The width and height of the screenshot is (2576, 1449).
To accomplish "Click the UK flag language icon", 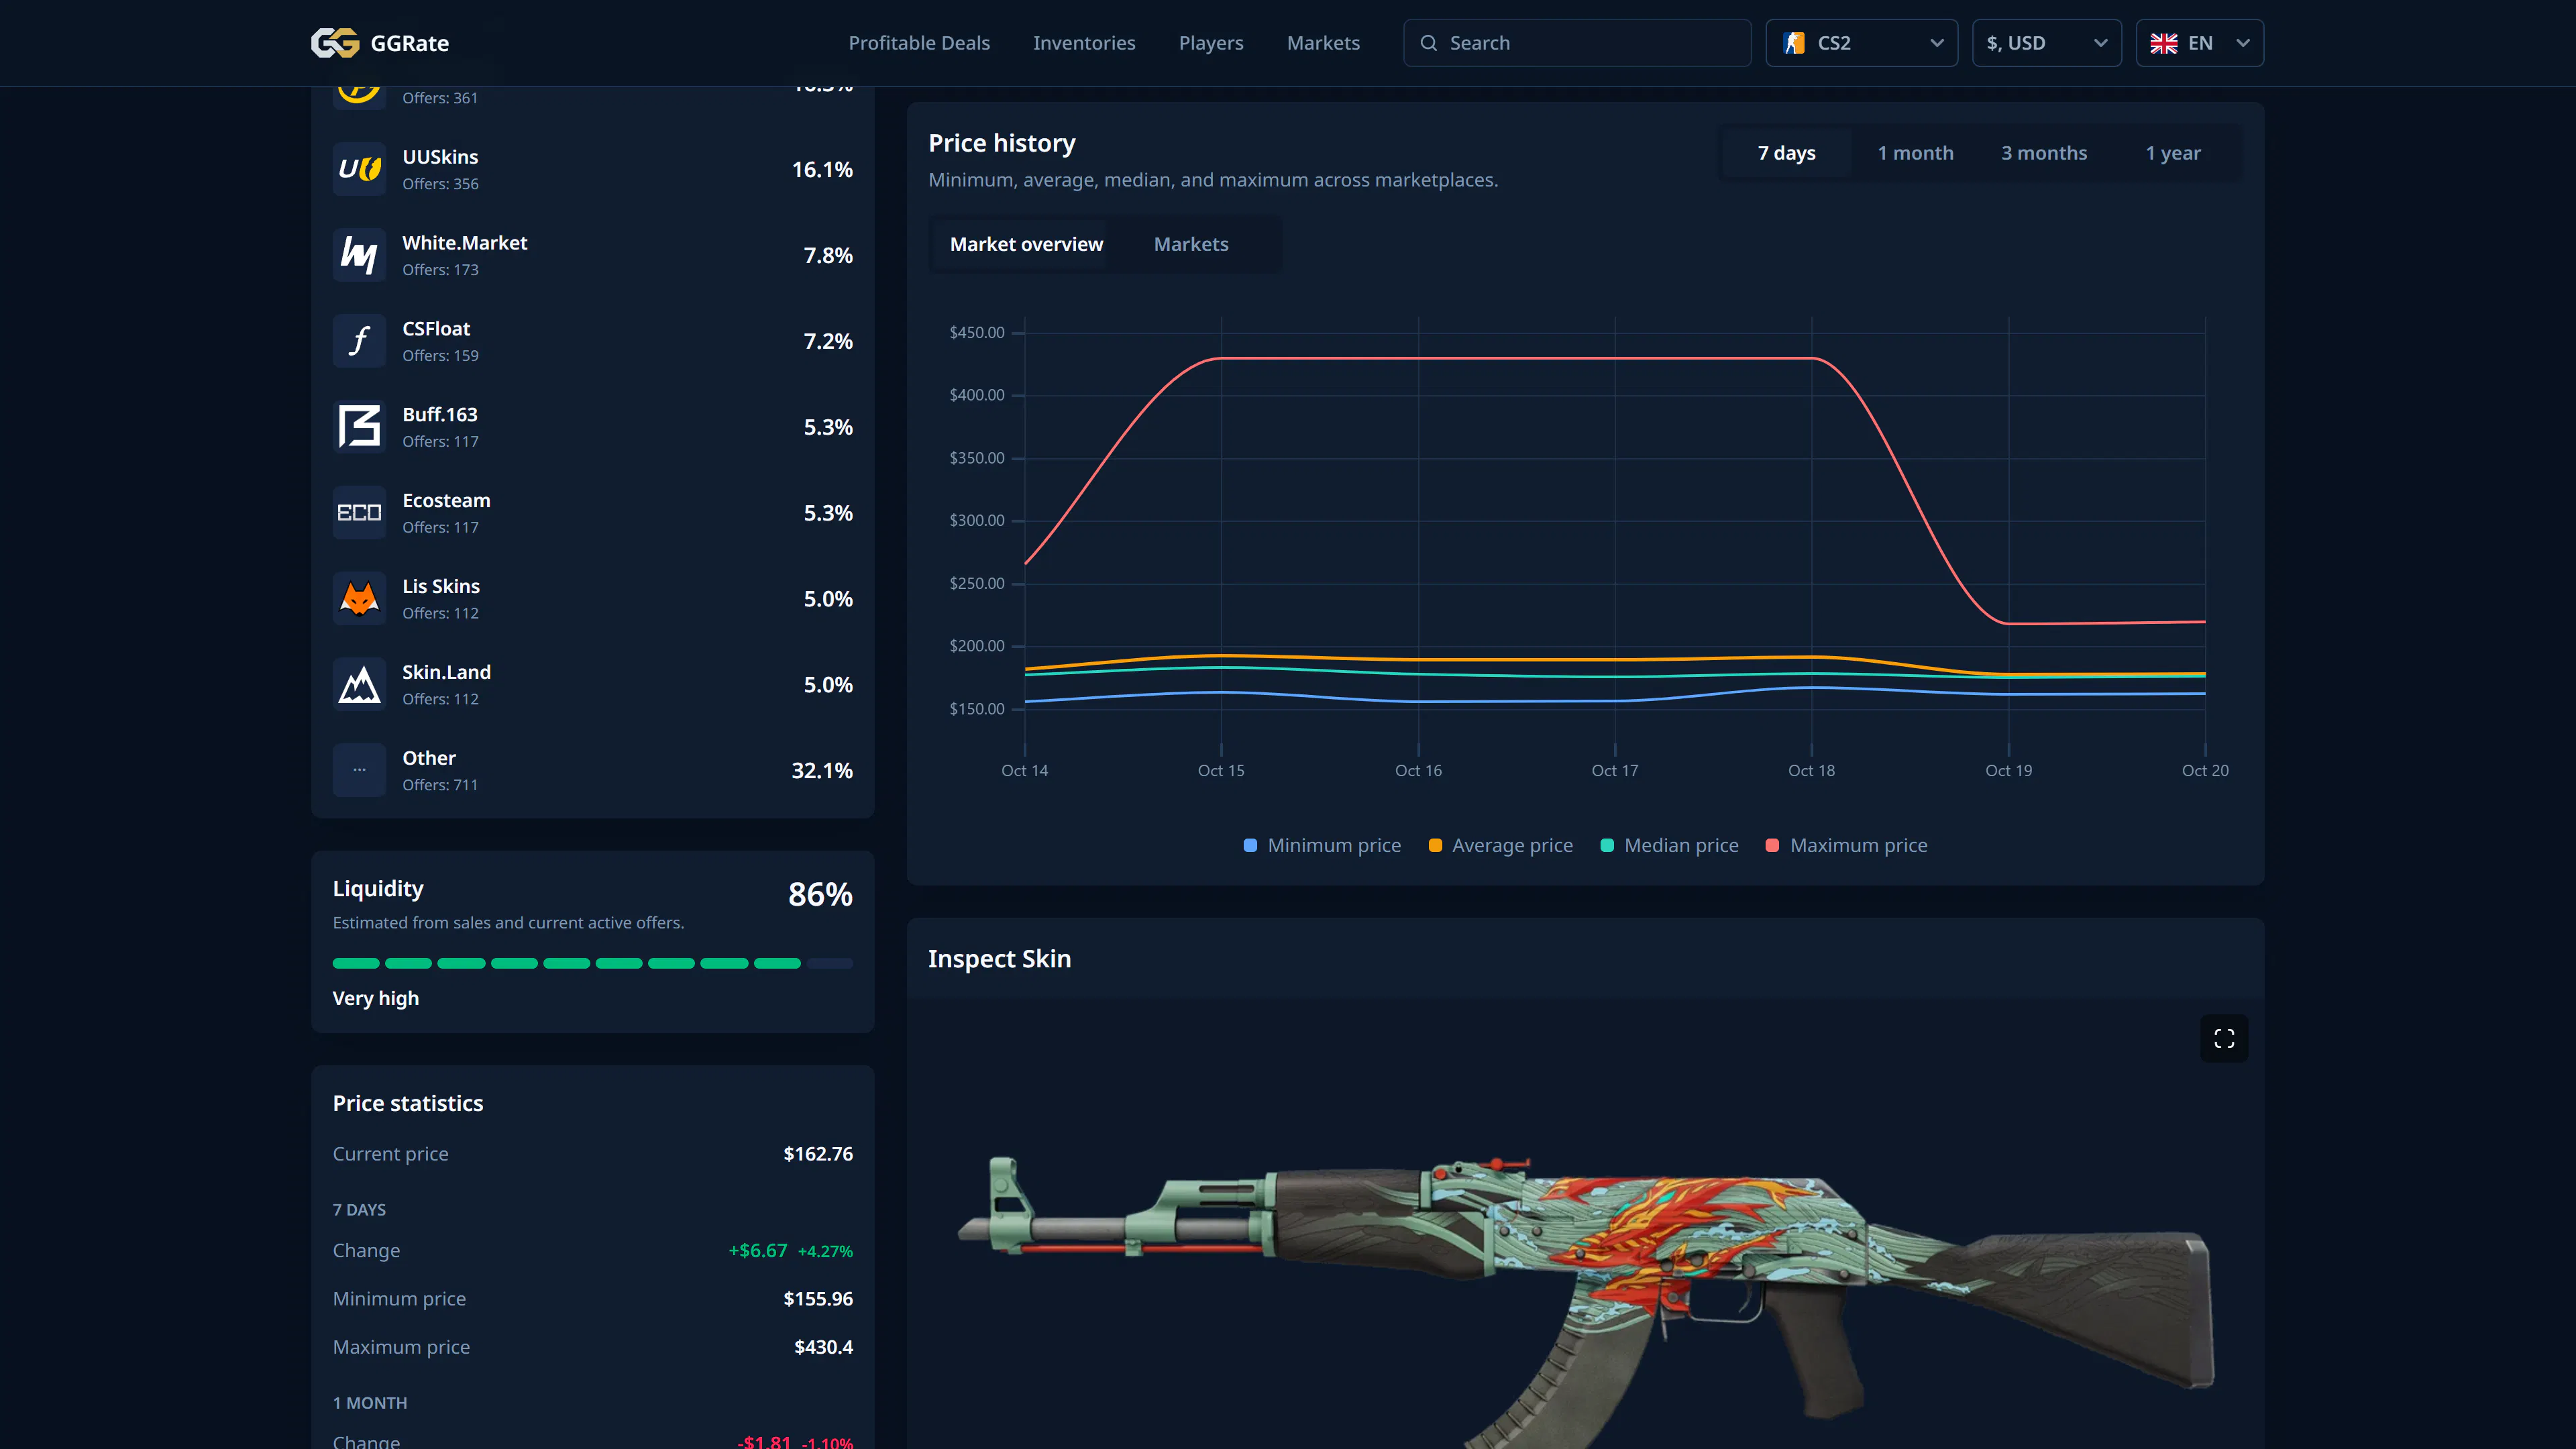I will pos(2164,43).
